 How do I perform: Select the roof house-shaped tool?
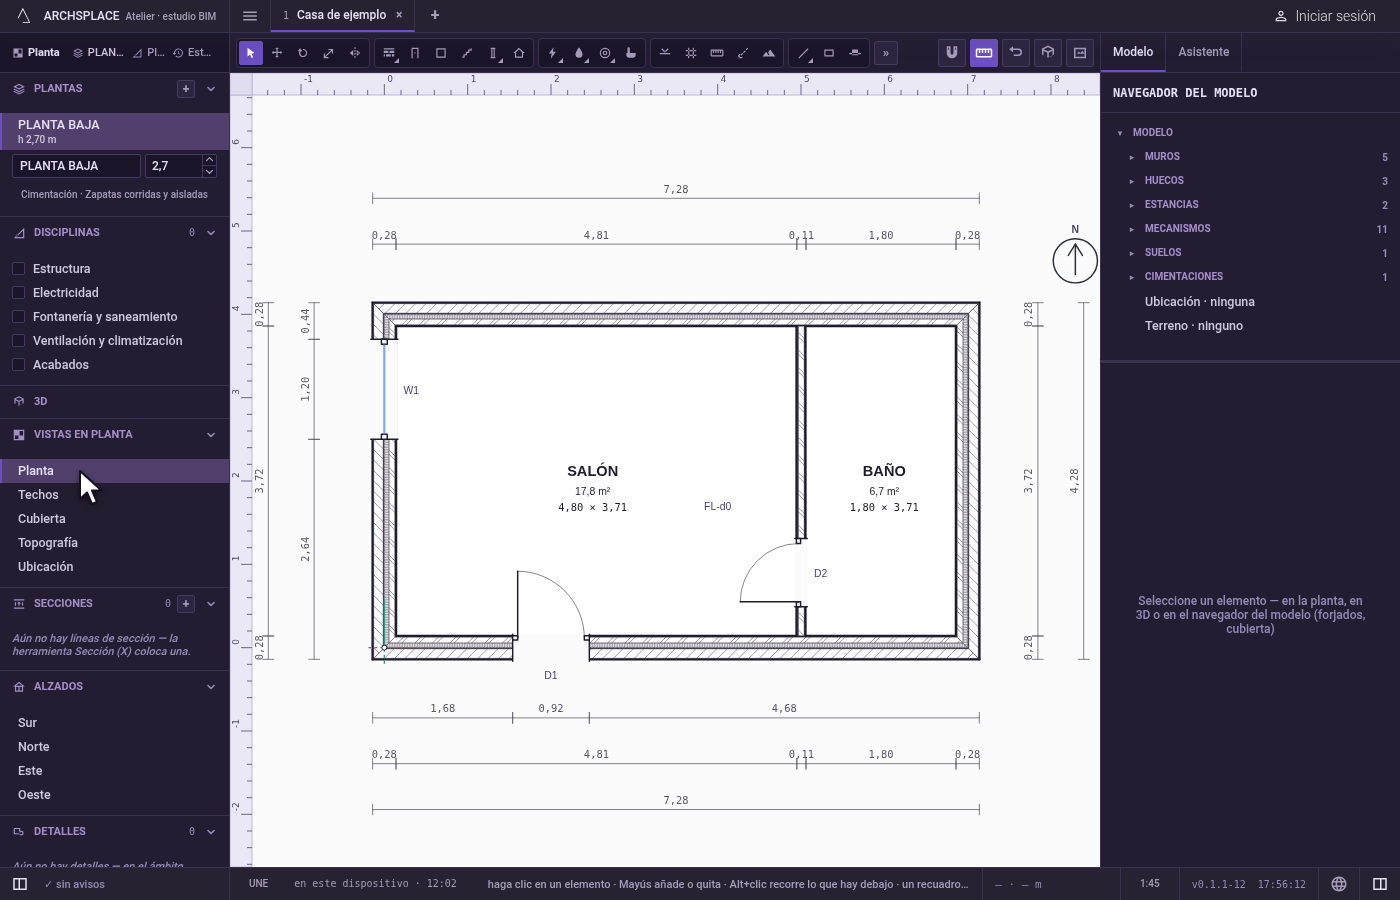tap(519, 53)
